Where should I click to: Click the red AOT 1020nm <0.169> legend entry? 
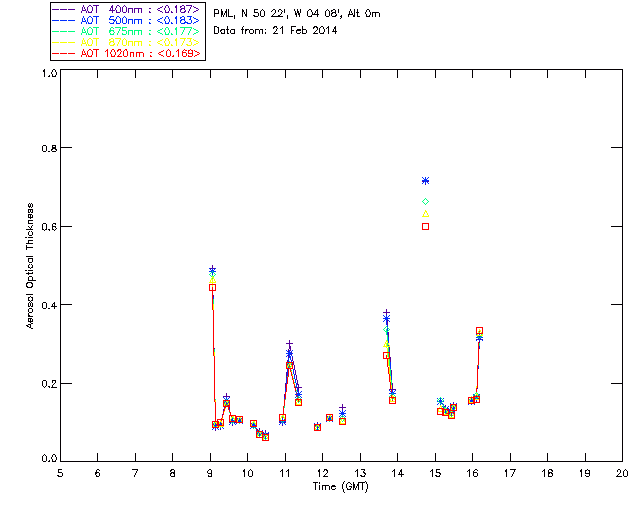coord(126,53)
